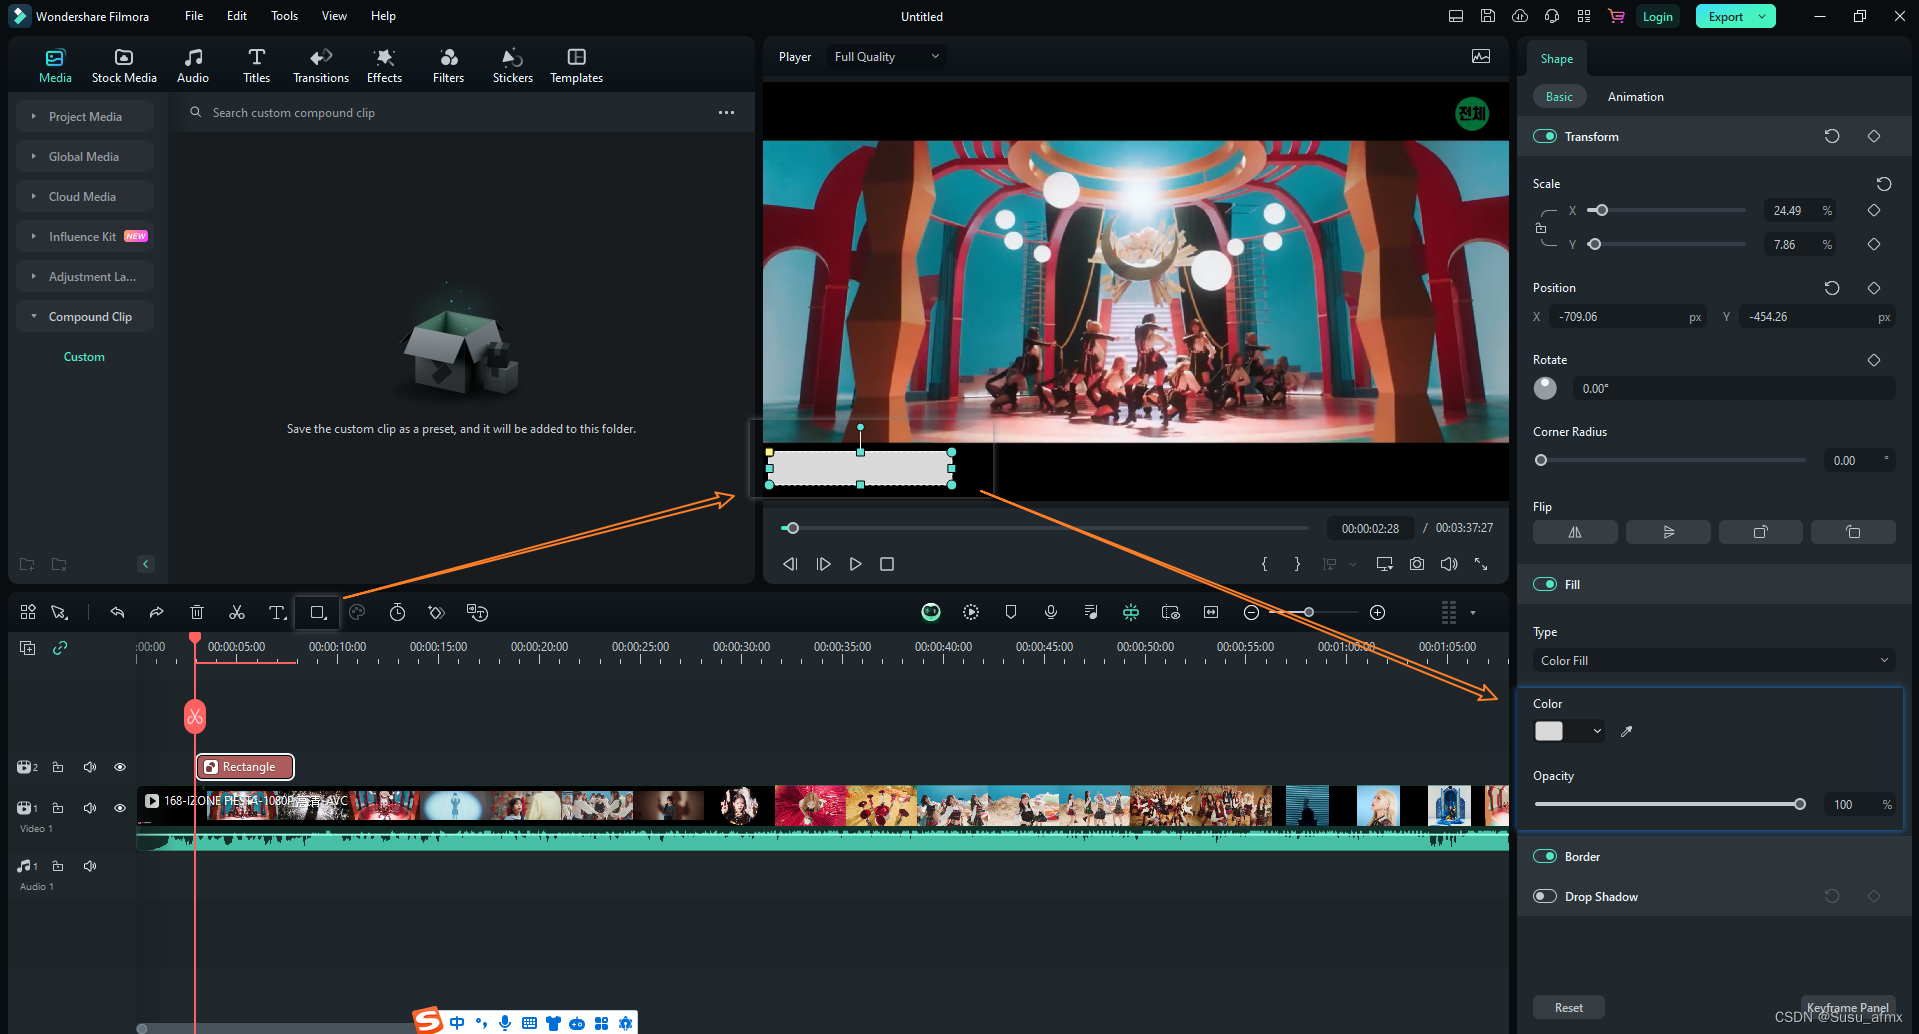Collapse the Compound Clip folder

click(x=85, y=316)
